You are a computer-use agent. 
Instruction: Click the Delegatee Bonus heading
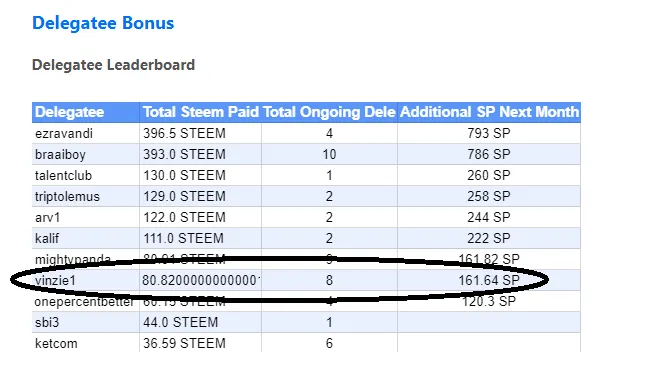pyautogui.click(x=103, y=23)
